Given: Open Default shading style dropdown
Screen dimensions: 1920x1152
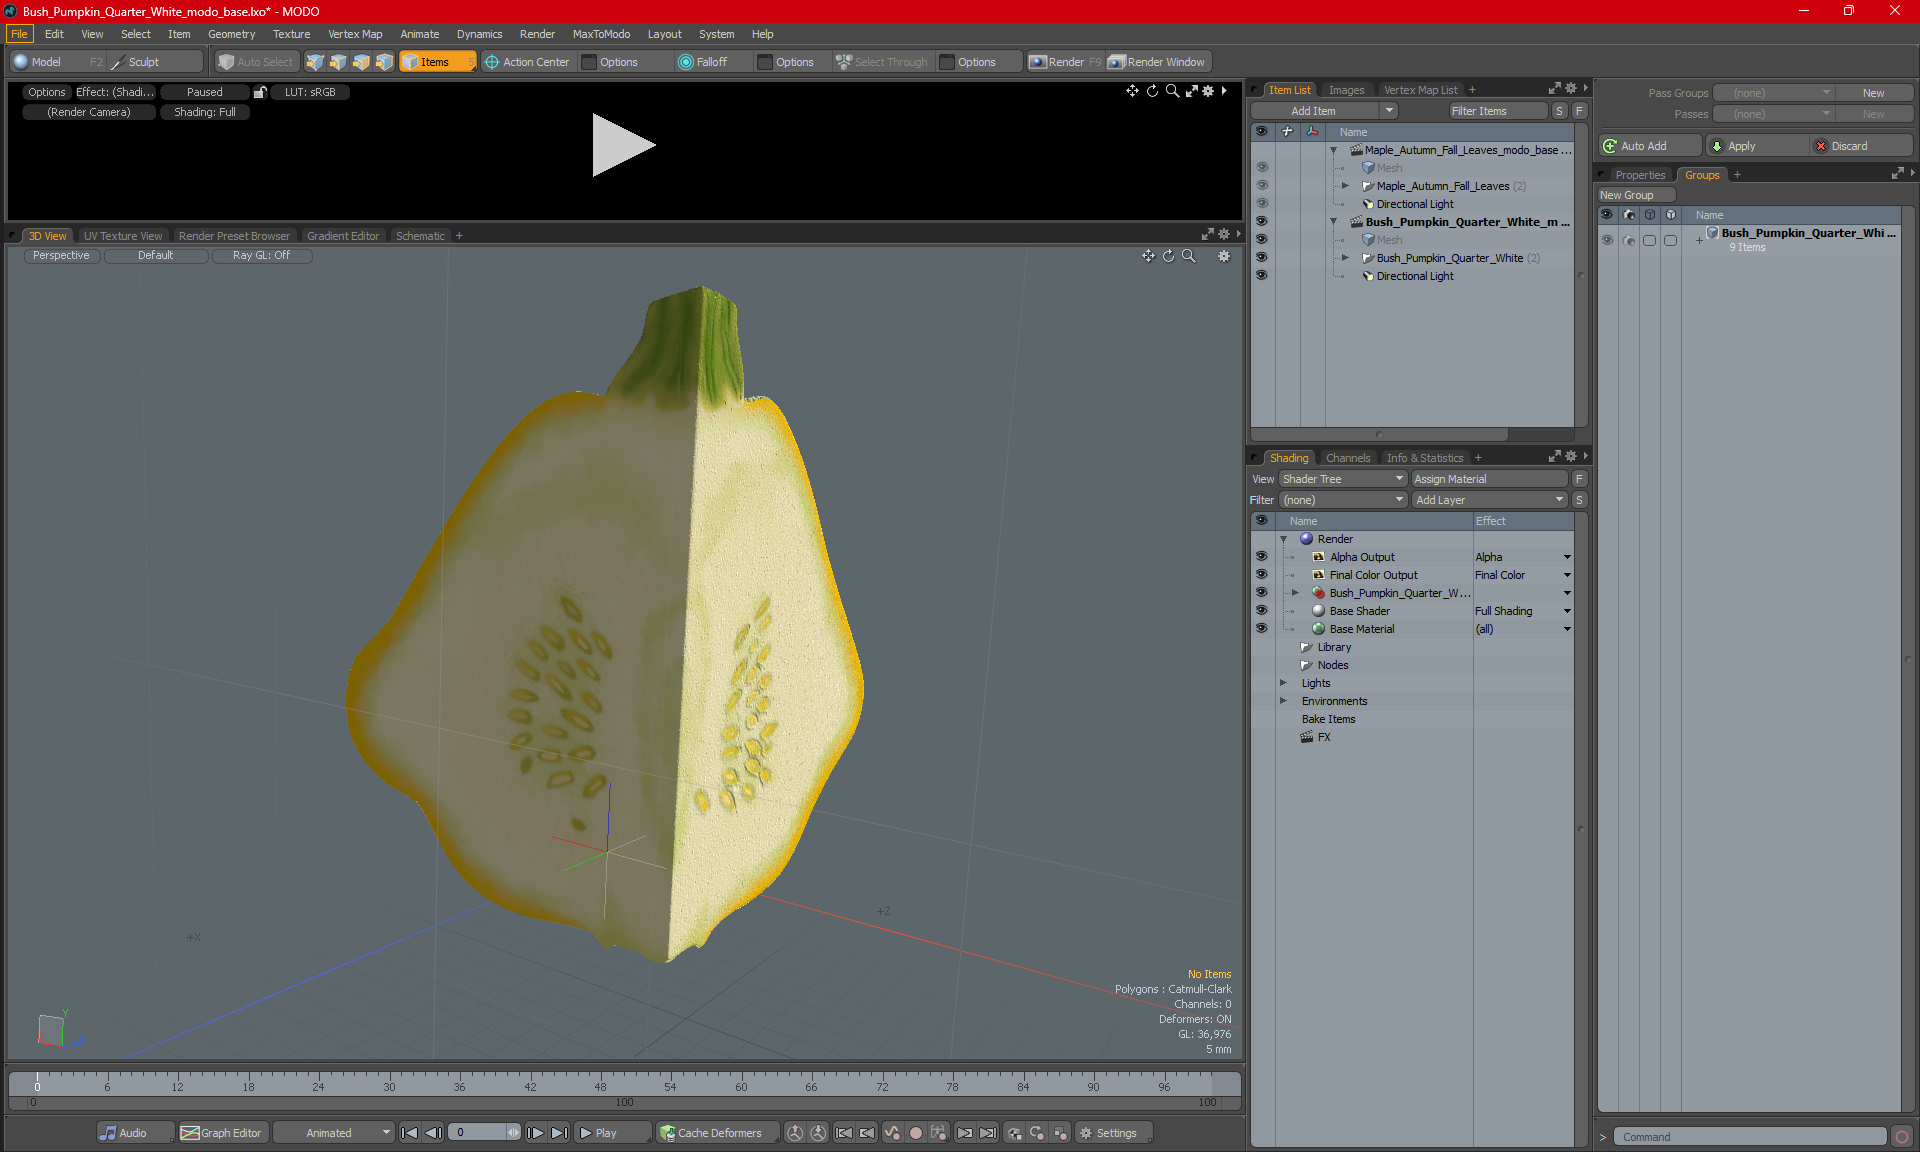Looking at the screenshot, I should point(156,256).
